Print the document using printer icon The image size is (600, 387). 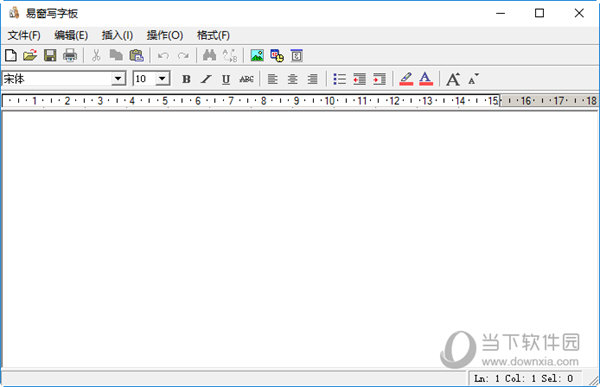[70, 56]
